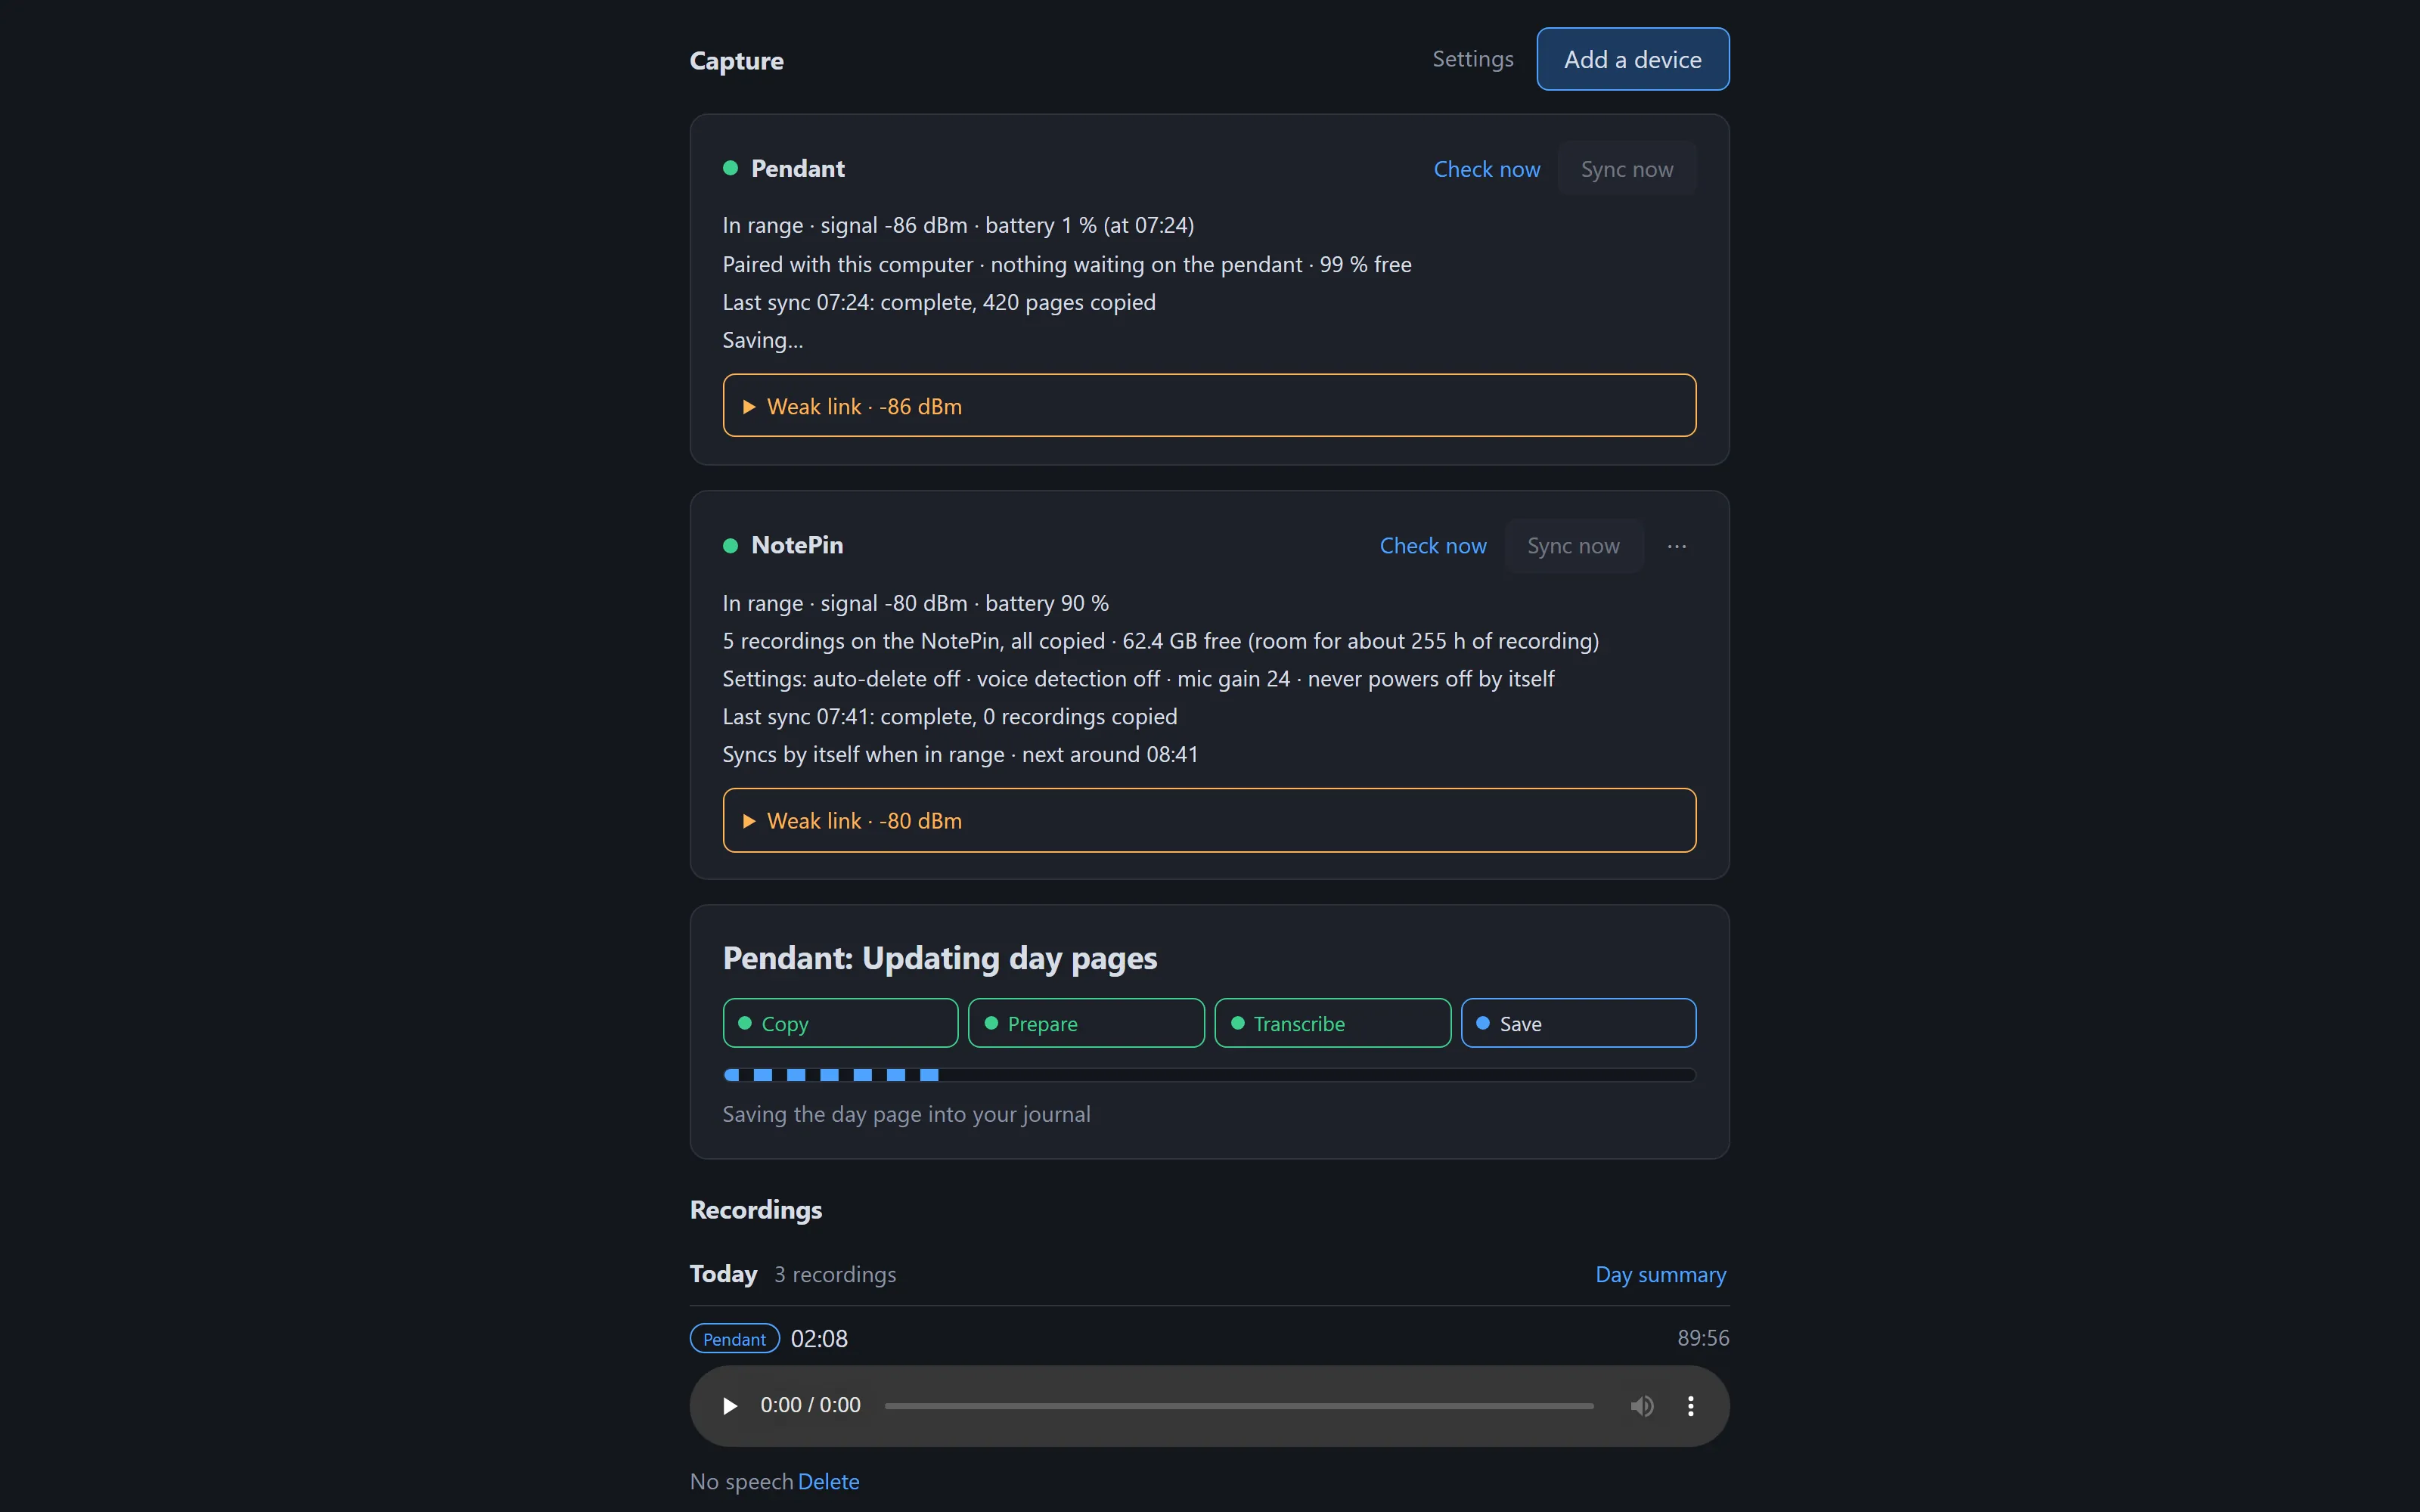Click the NotePin device name
Image resolution: width=2420 pixels, height=1512 pixels.
797,545
